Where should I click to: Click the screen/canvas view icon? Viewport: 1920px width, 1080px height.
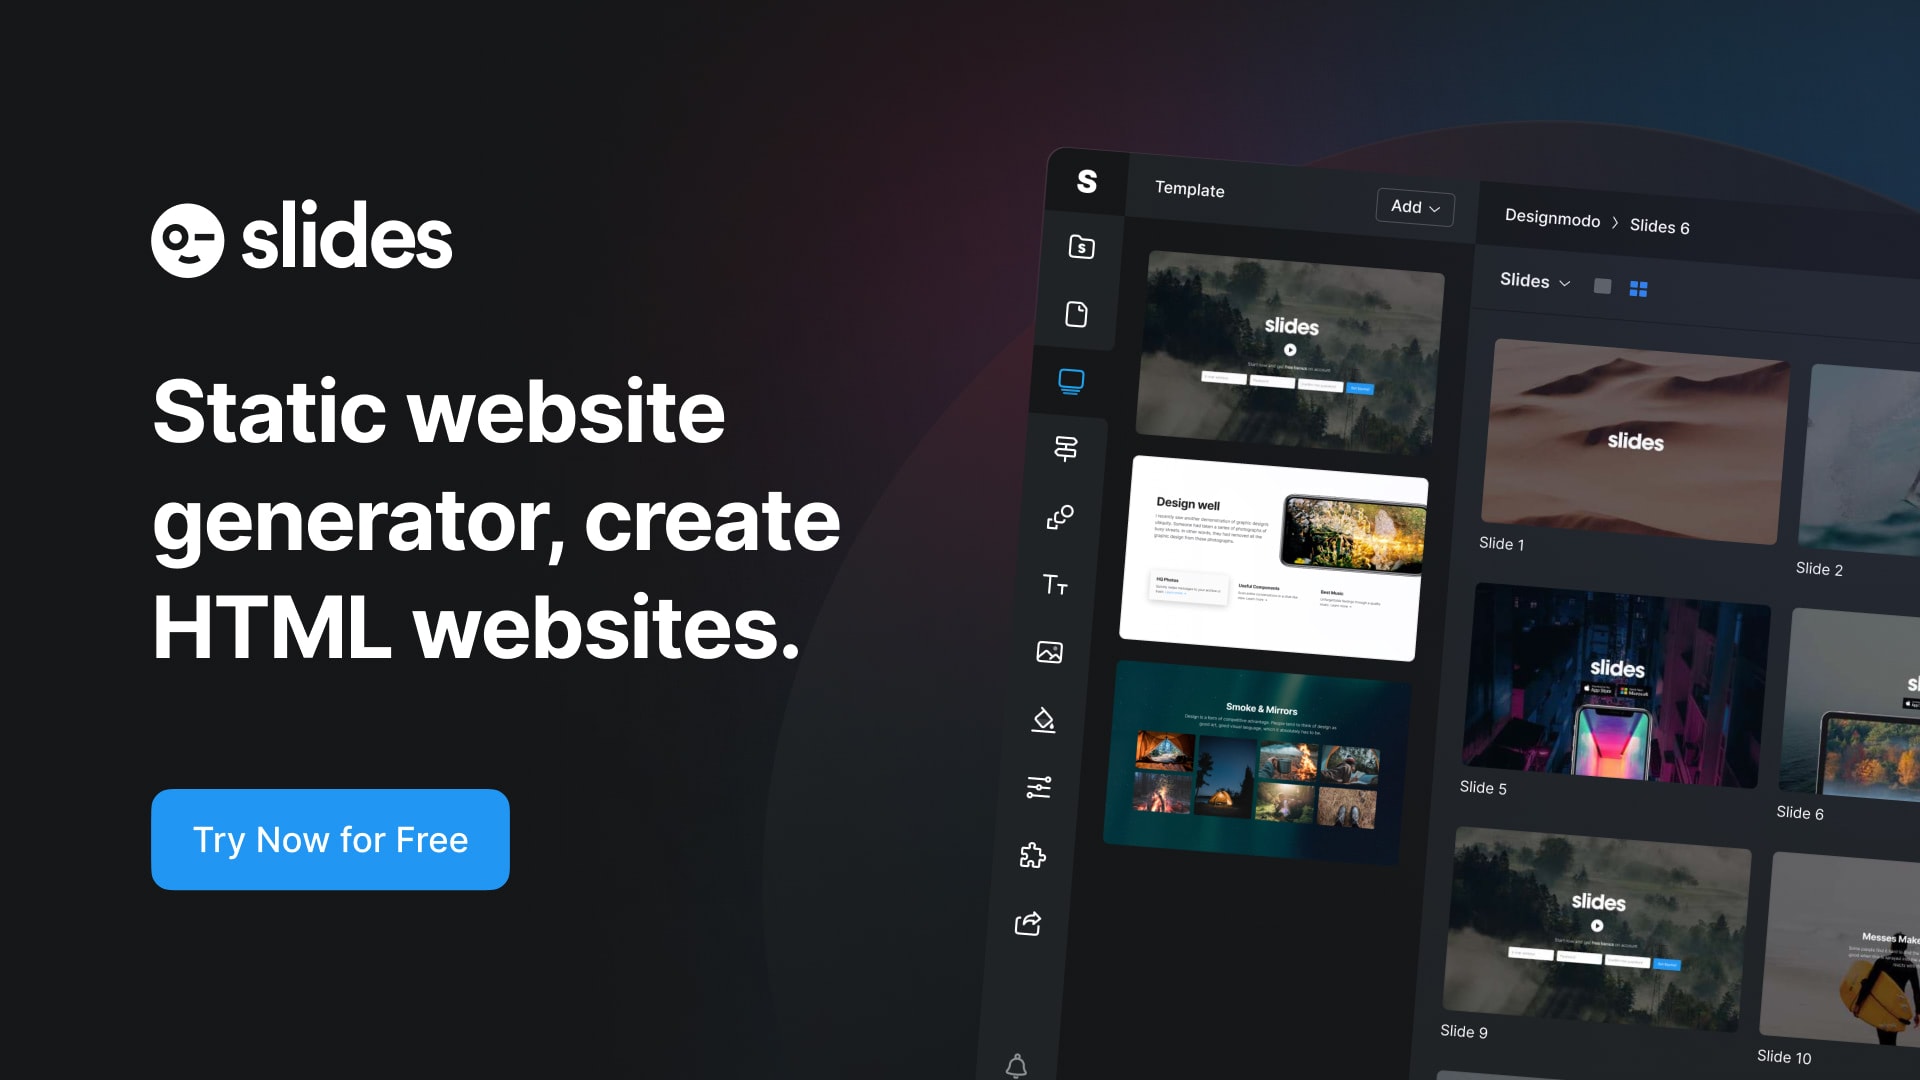click(1072, 380)
